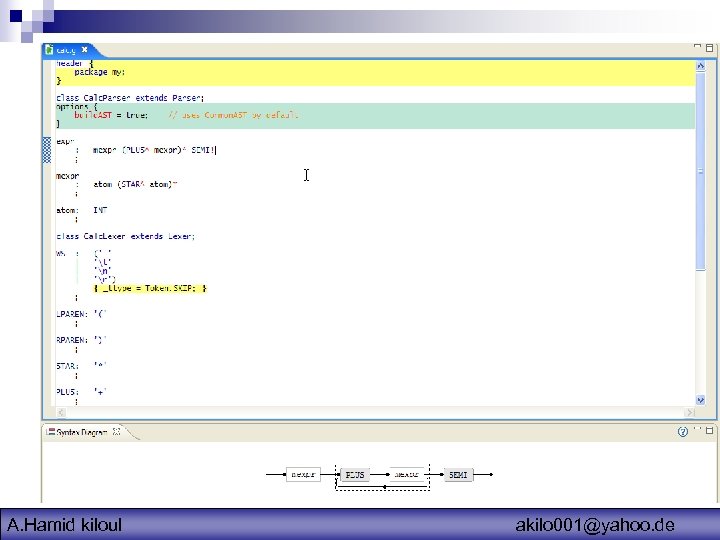The image size is (720, 540).
Task: Minimize the Syntax Diagram panel
Action: pos(698,429)
